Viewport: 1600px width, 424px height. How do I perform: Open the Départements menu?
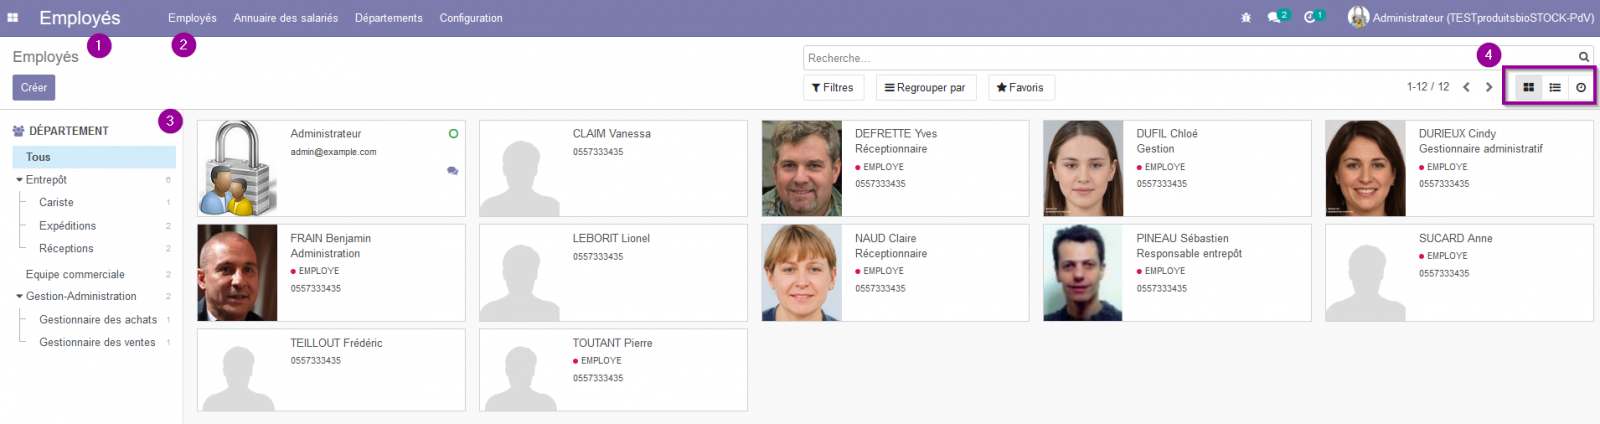click(x=389, y=18)
